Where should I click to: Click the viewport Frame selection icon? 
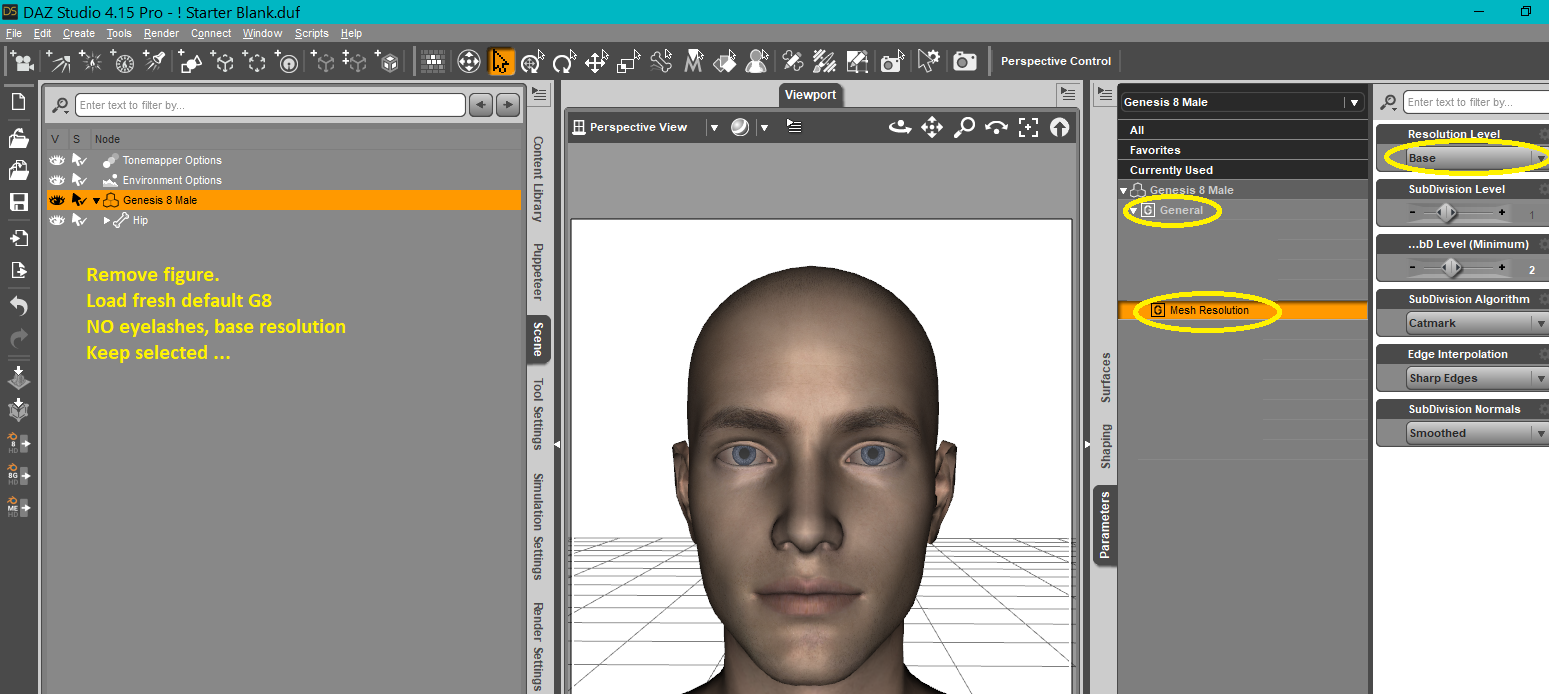click(1028, 127)
